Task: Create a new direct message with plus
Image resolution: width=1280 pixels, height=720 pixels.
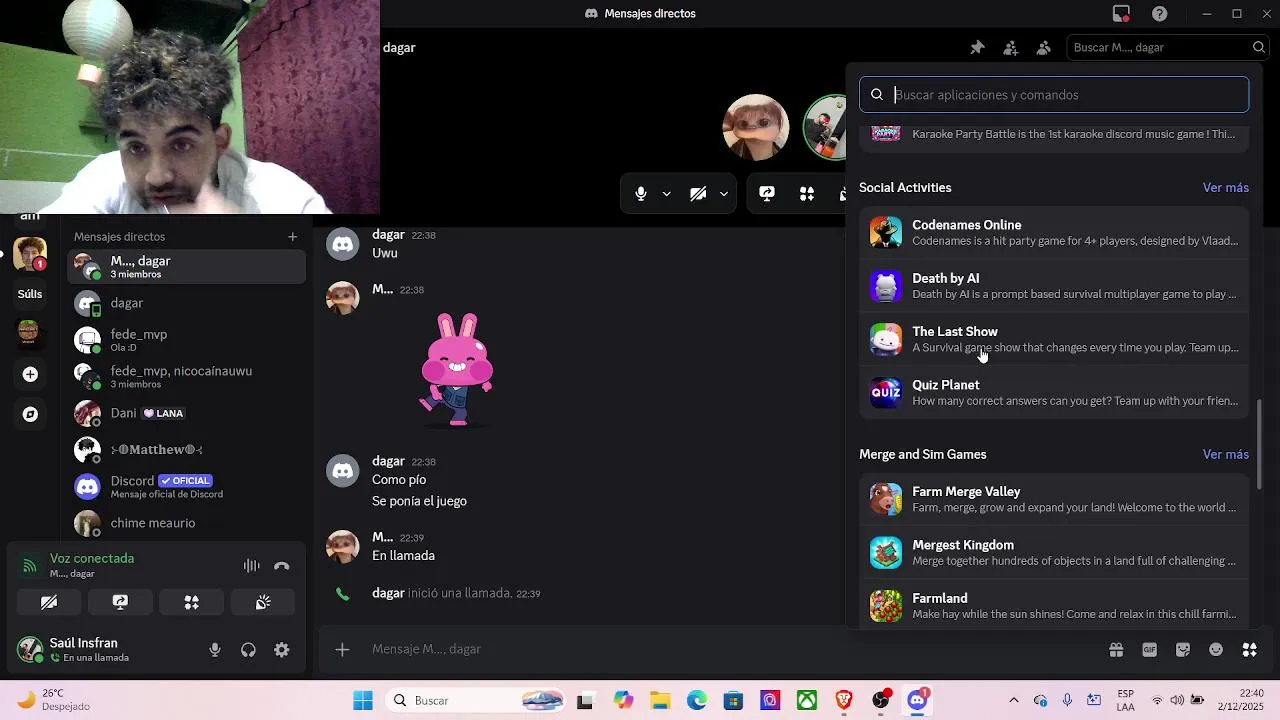Action: coord(292,237)
